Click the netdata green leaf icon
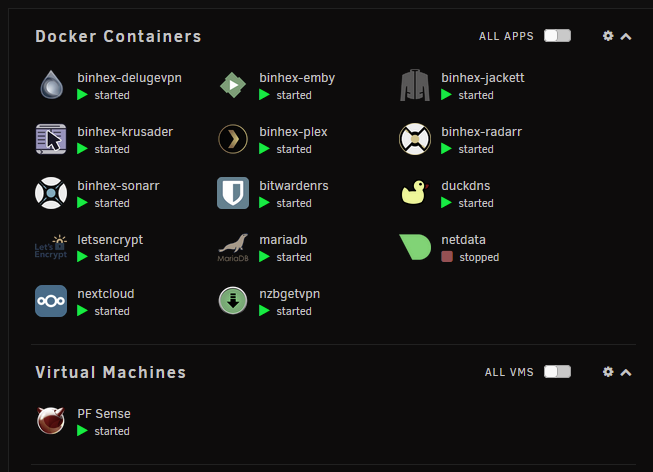 [x=415, y=247]
